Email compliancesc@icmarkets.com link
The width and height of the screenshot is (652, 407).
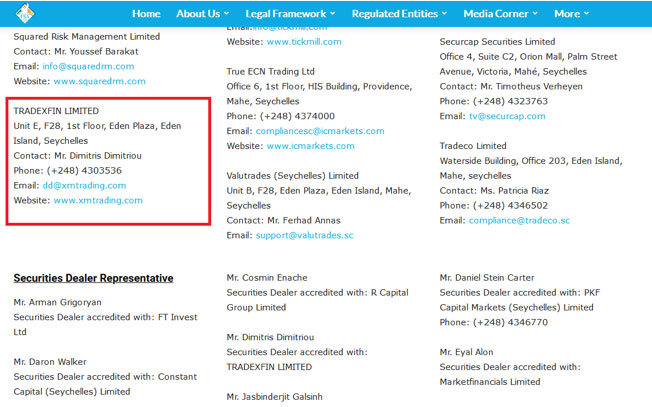pos(320,131)
